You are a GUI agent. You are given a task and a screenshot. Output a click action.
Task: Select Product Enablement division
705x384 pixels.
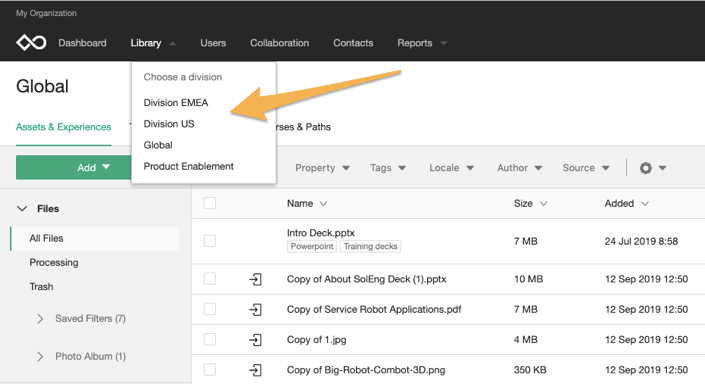point(188,166)
